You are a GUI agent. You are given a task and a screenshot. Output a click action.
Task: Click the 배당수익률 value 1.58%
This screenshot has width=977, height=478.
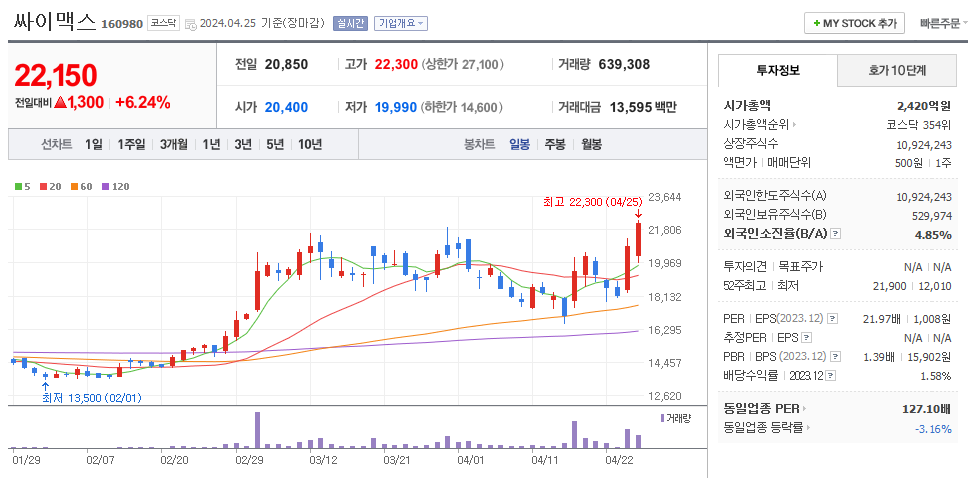936,376
